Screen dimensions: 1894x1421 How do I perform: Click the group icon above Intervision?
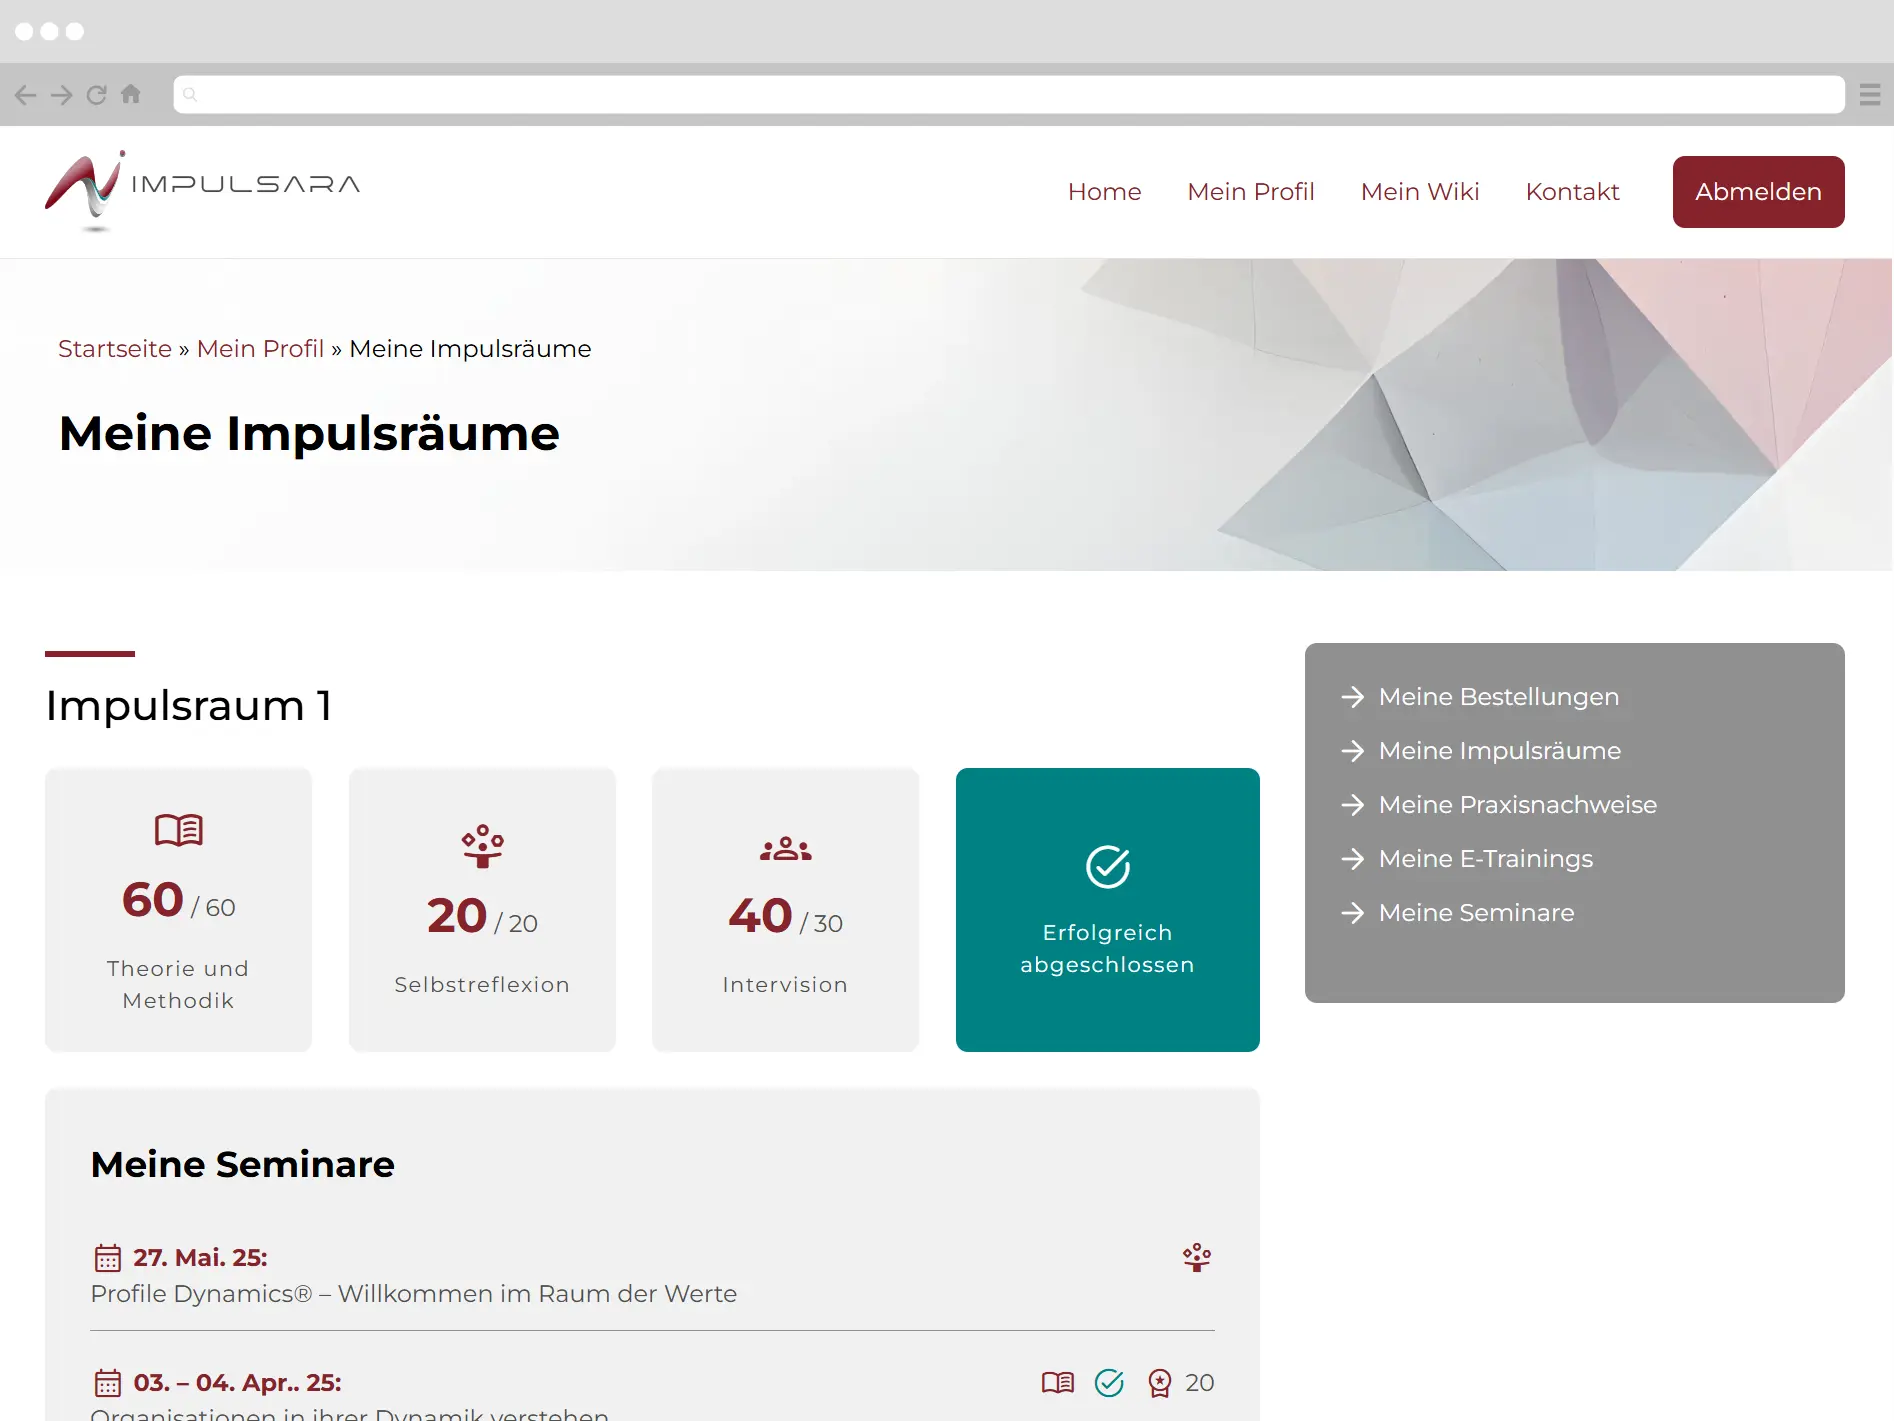click(785, 849)
